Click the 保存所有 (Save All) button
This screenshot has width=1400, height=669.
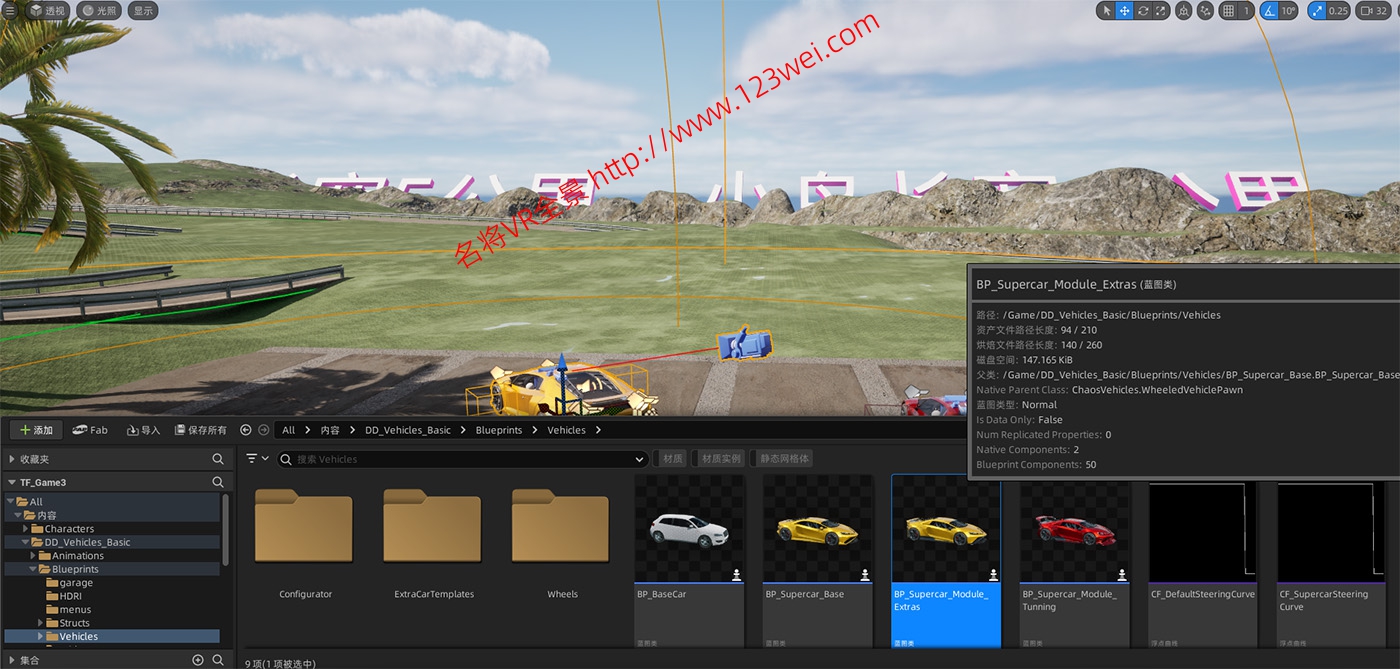pyautogui.click(x=200, y=430)
